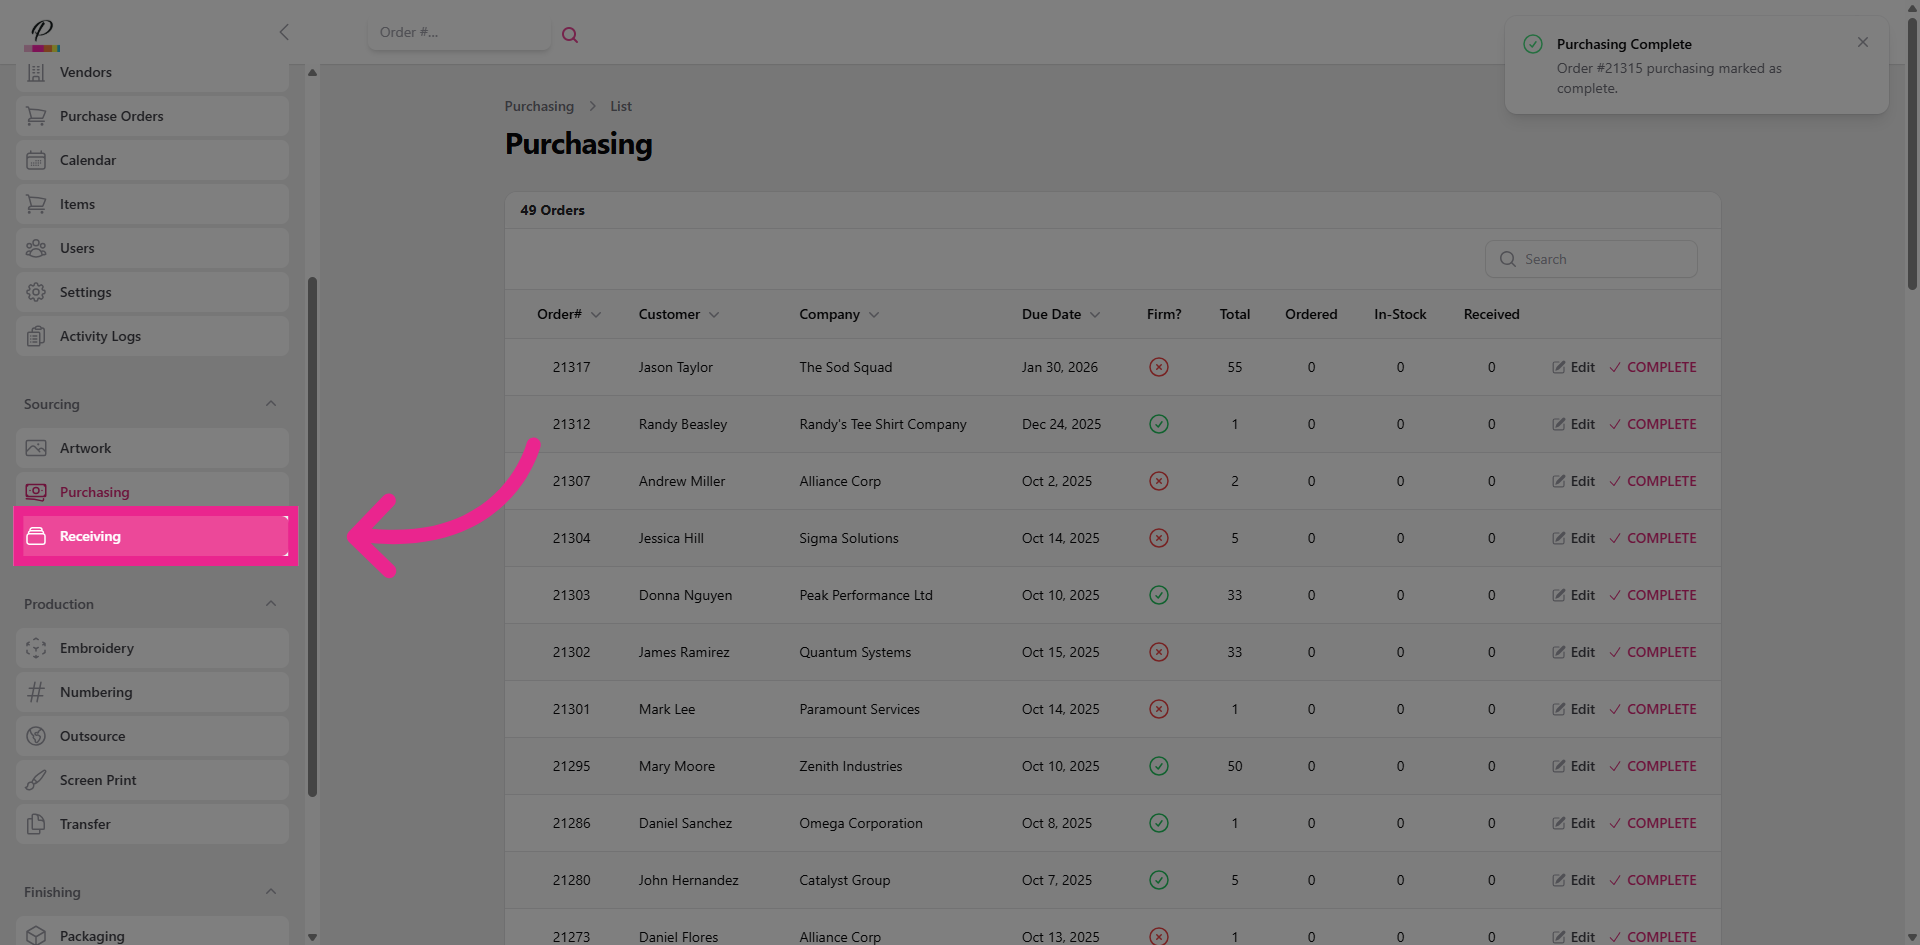This screenshot has width=1920, height=945.
Task: Click the Numbering hash icon in sidebar
Action: (x=36, y=692)
